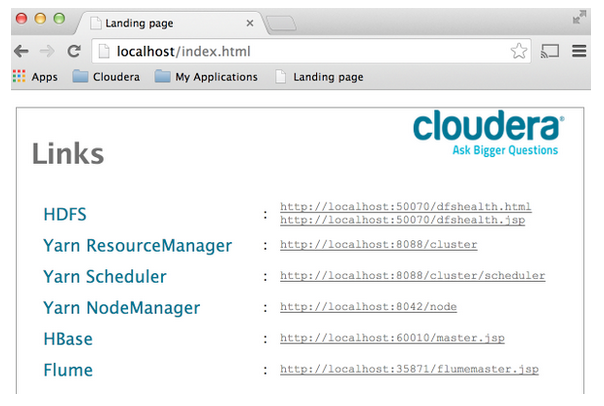The height and width of the screenshot is (406, 604).
Task: Open the dfshealth.jsp HDFS link
Action: click(x=402, y=219)
